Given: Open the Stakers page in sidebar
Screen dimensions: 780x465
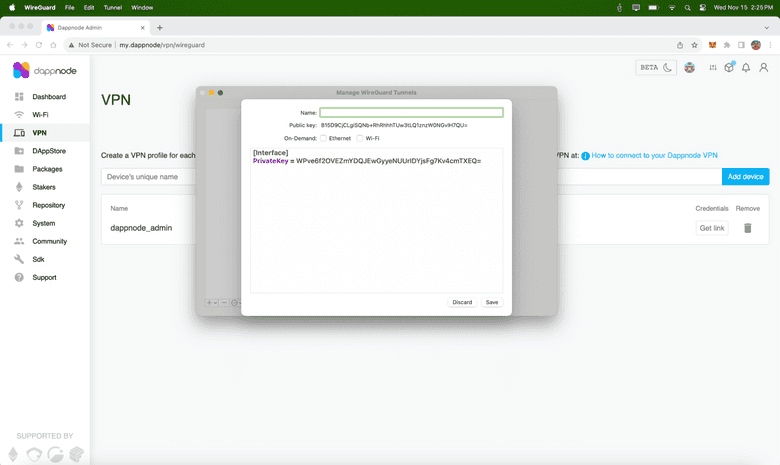Looking at the screenshot, I should (x=43, y=187).
